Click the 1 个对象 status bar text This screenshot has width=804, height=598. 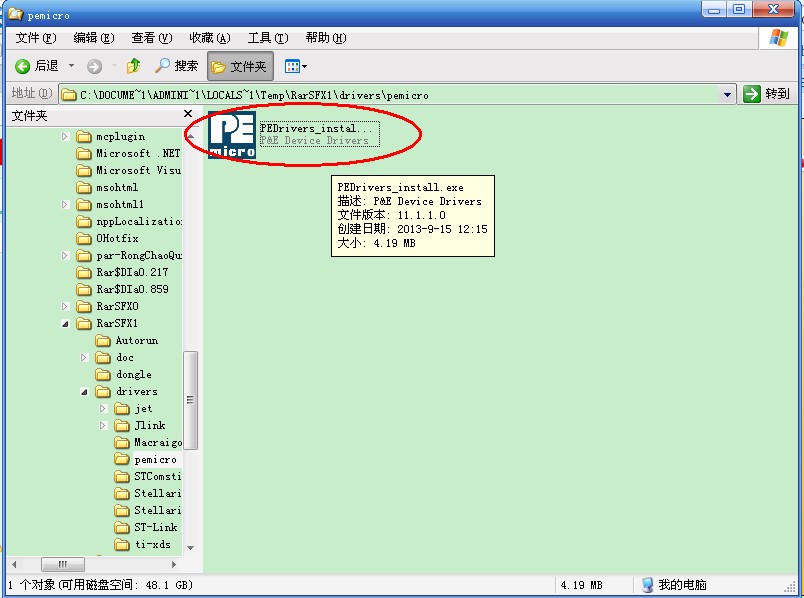pyautogui.click(x=32, y=585)
